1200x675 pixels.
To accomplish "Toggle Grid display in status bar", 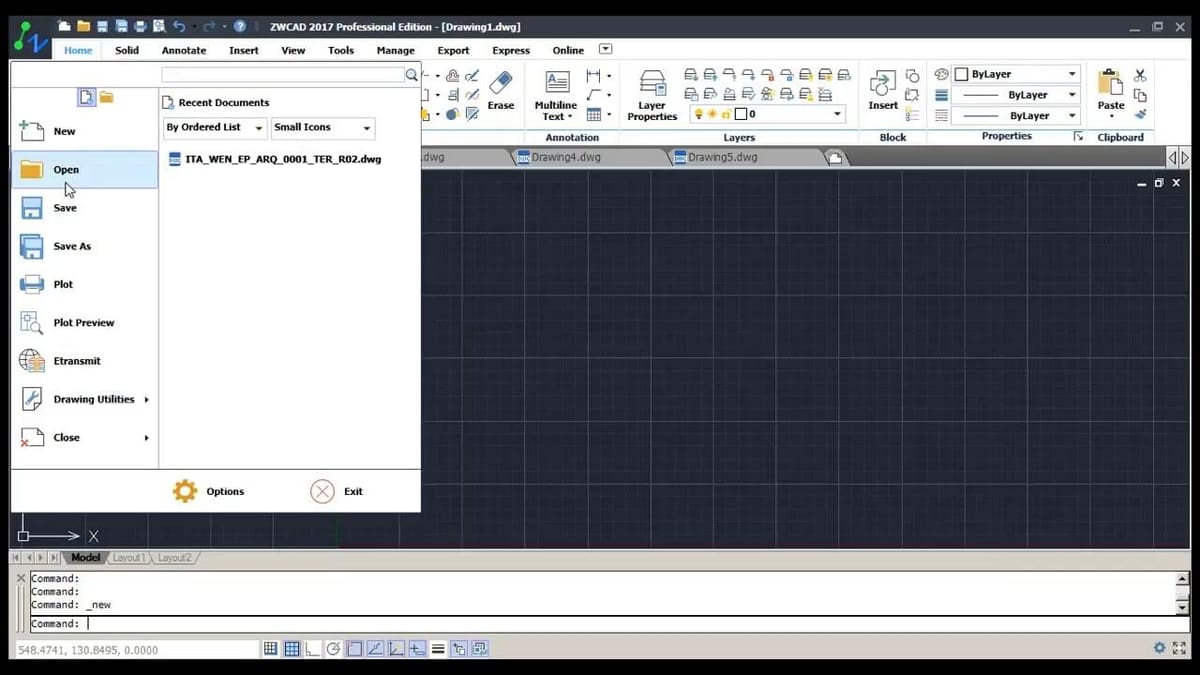I will 292,649.
